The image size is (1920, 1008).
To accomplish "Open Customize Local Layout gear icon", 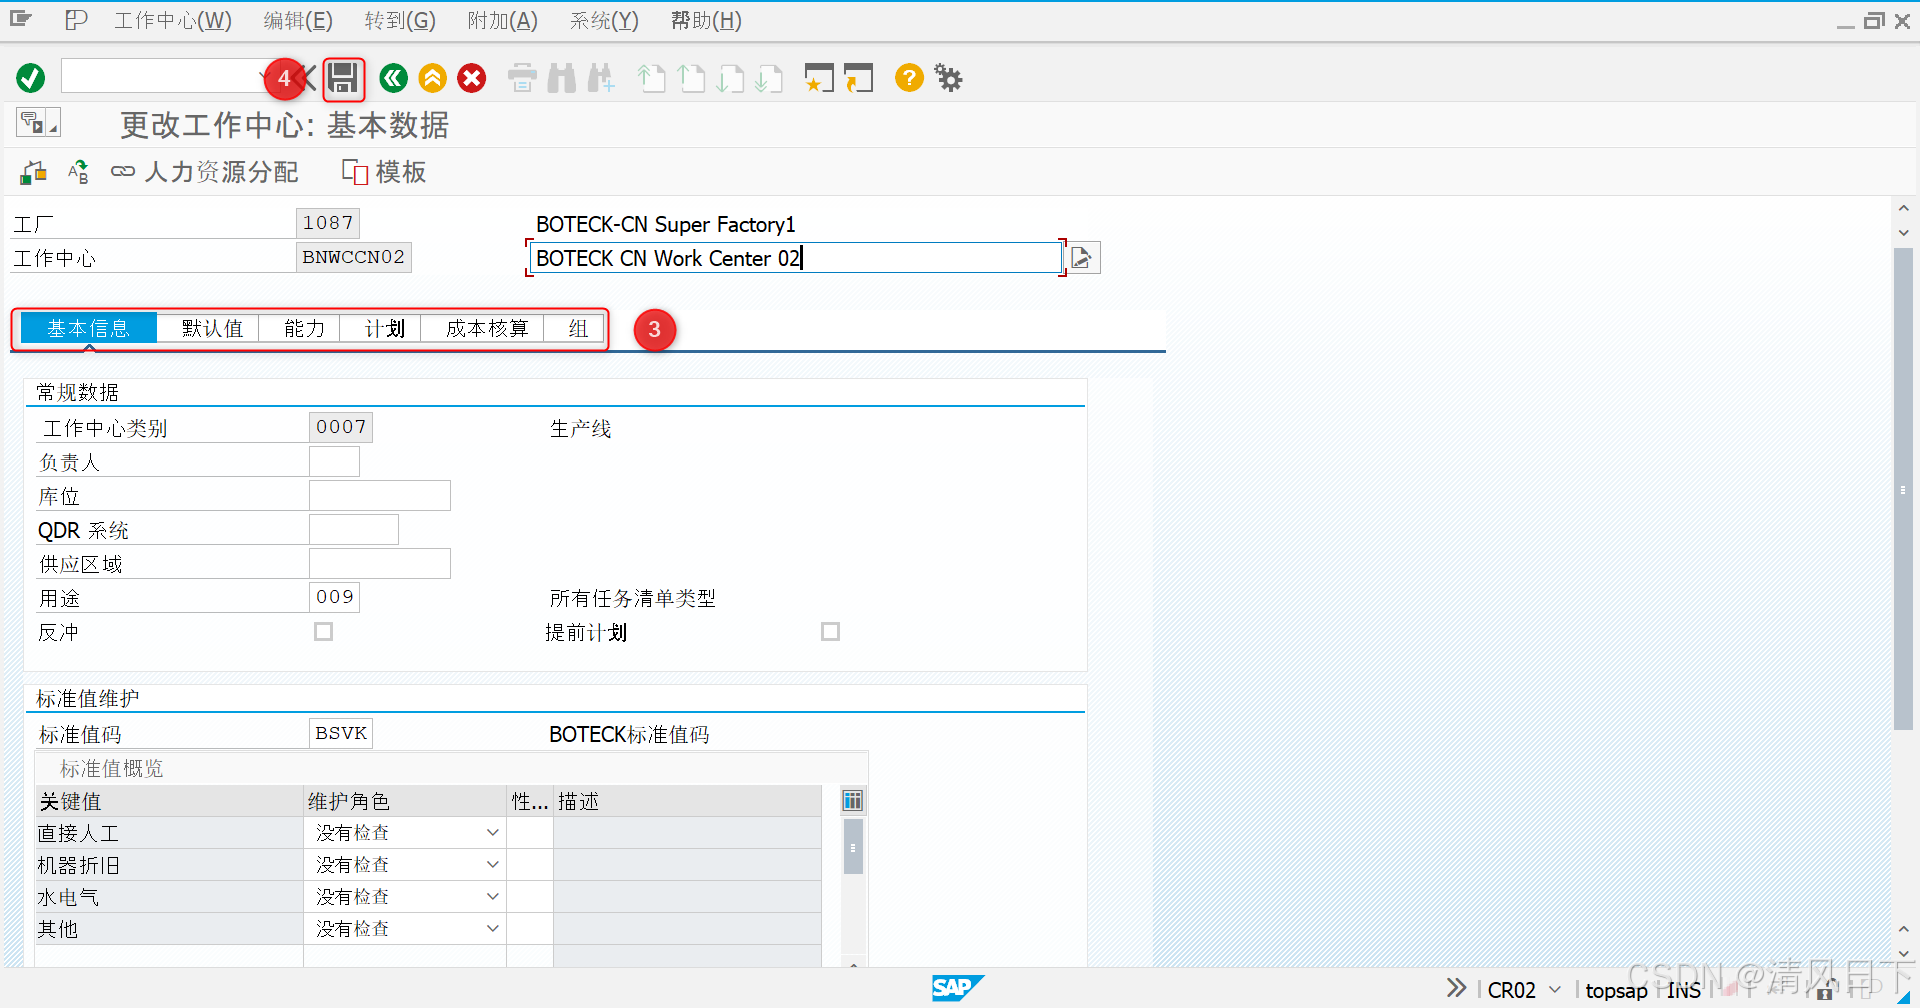I will 948,78.
